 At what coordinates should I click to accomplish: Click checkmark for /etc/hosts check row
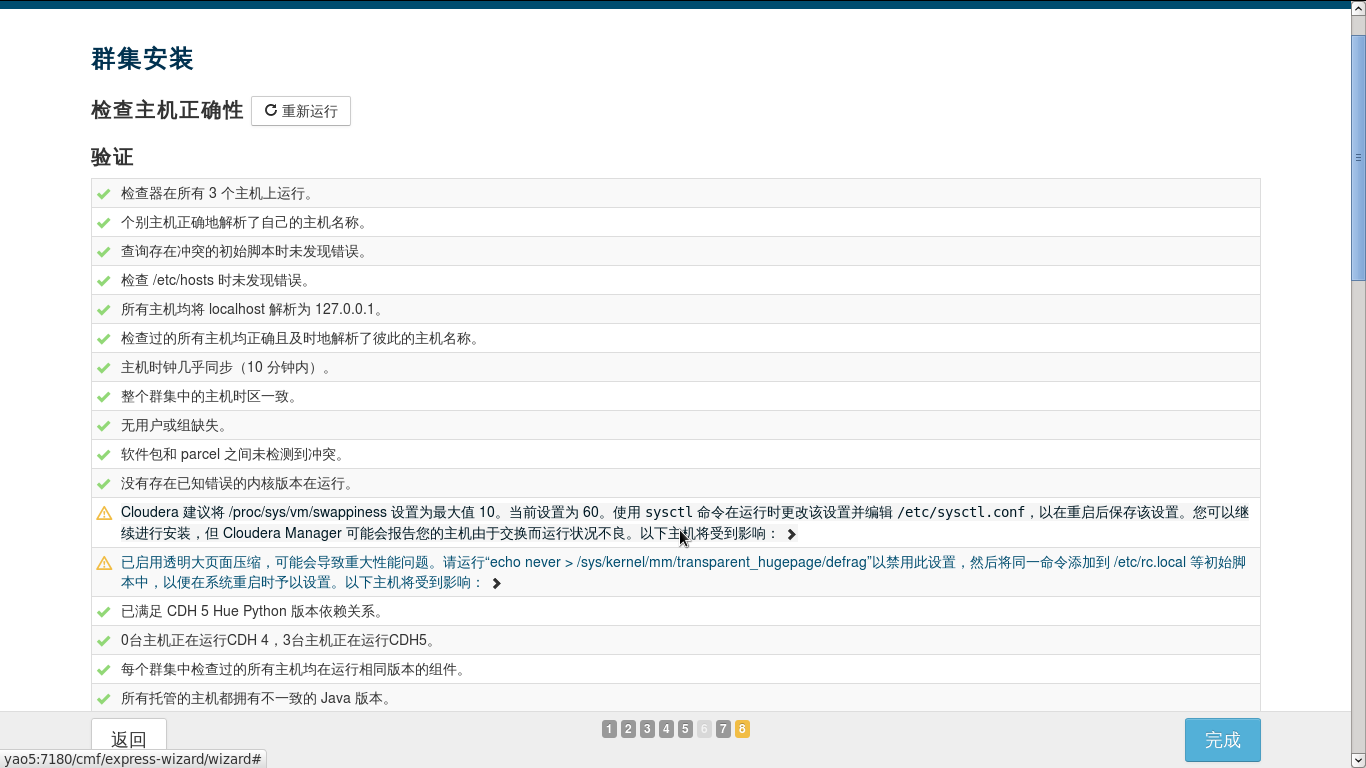[104, 281]
